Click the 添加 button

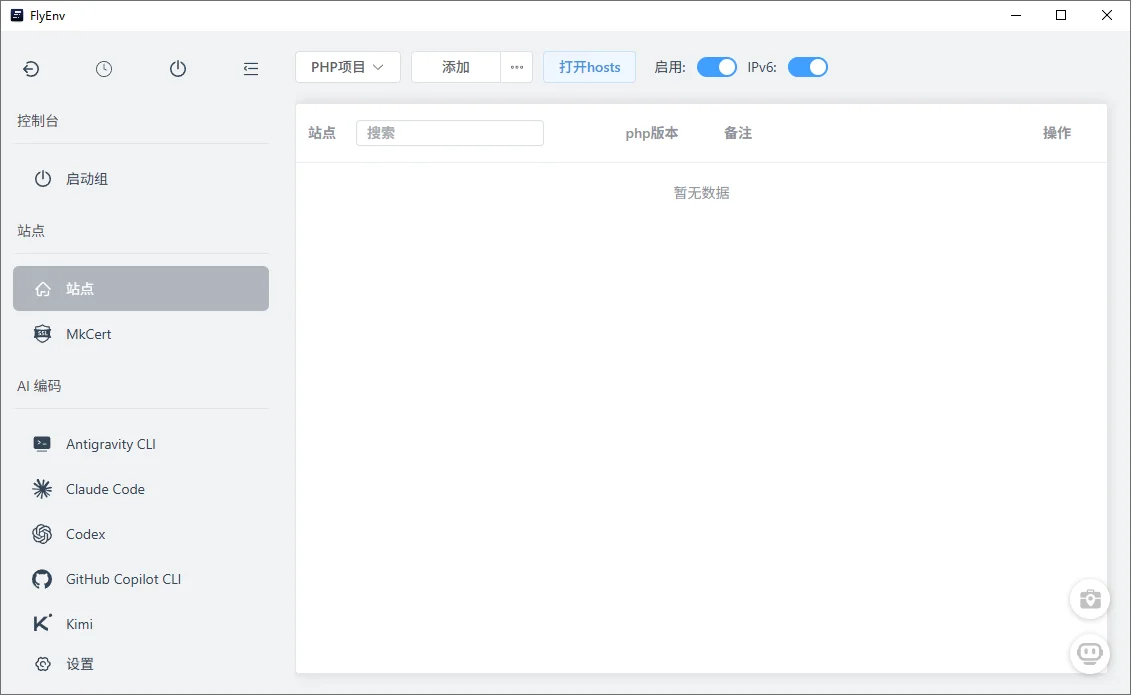click(x=456, y=67)
